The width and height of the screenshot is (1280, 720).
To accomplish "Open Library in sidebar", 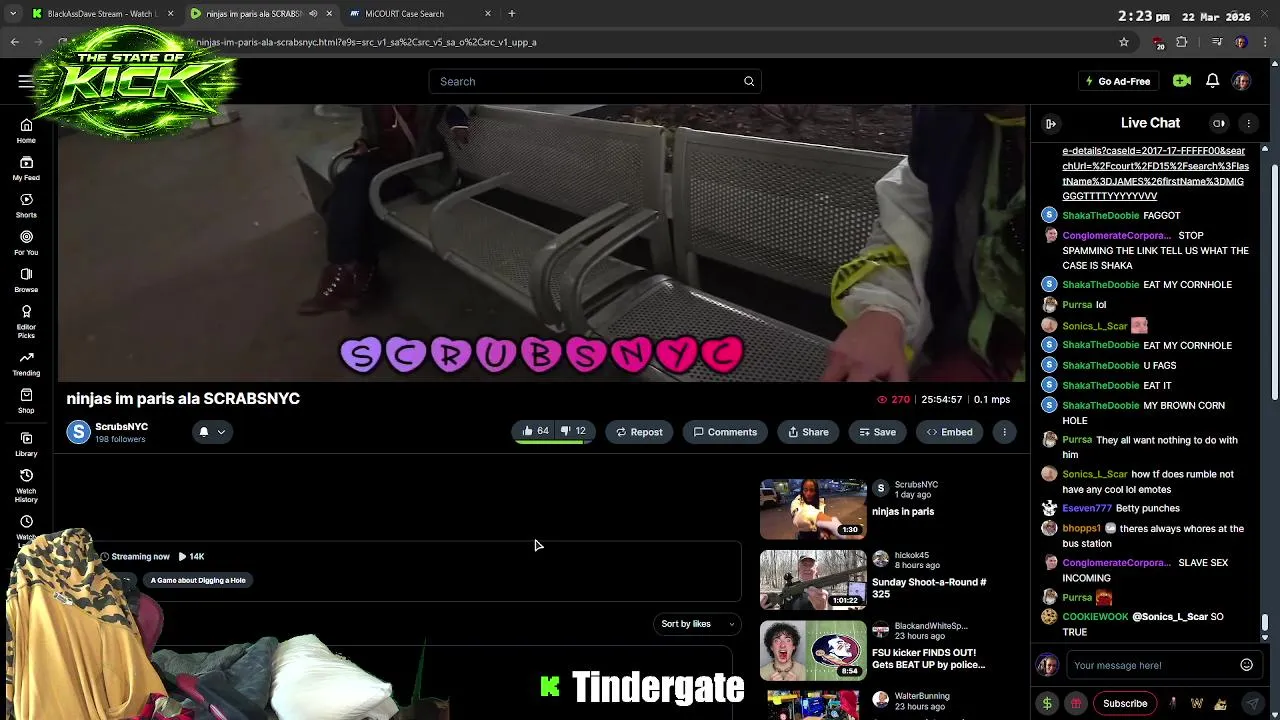I will click(x=26, y=444).
